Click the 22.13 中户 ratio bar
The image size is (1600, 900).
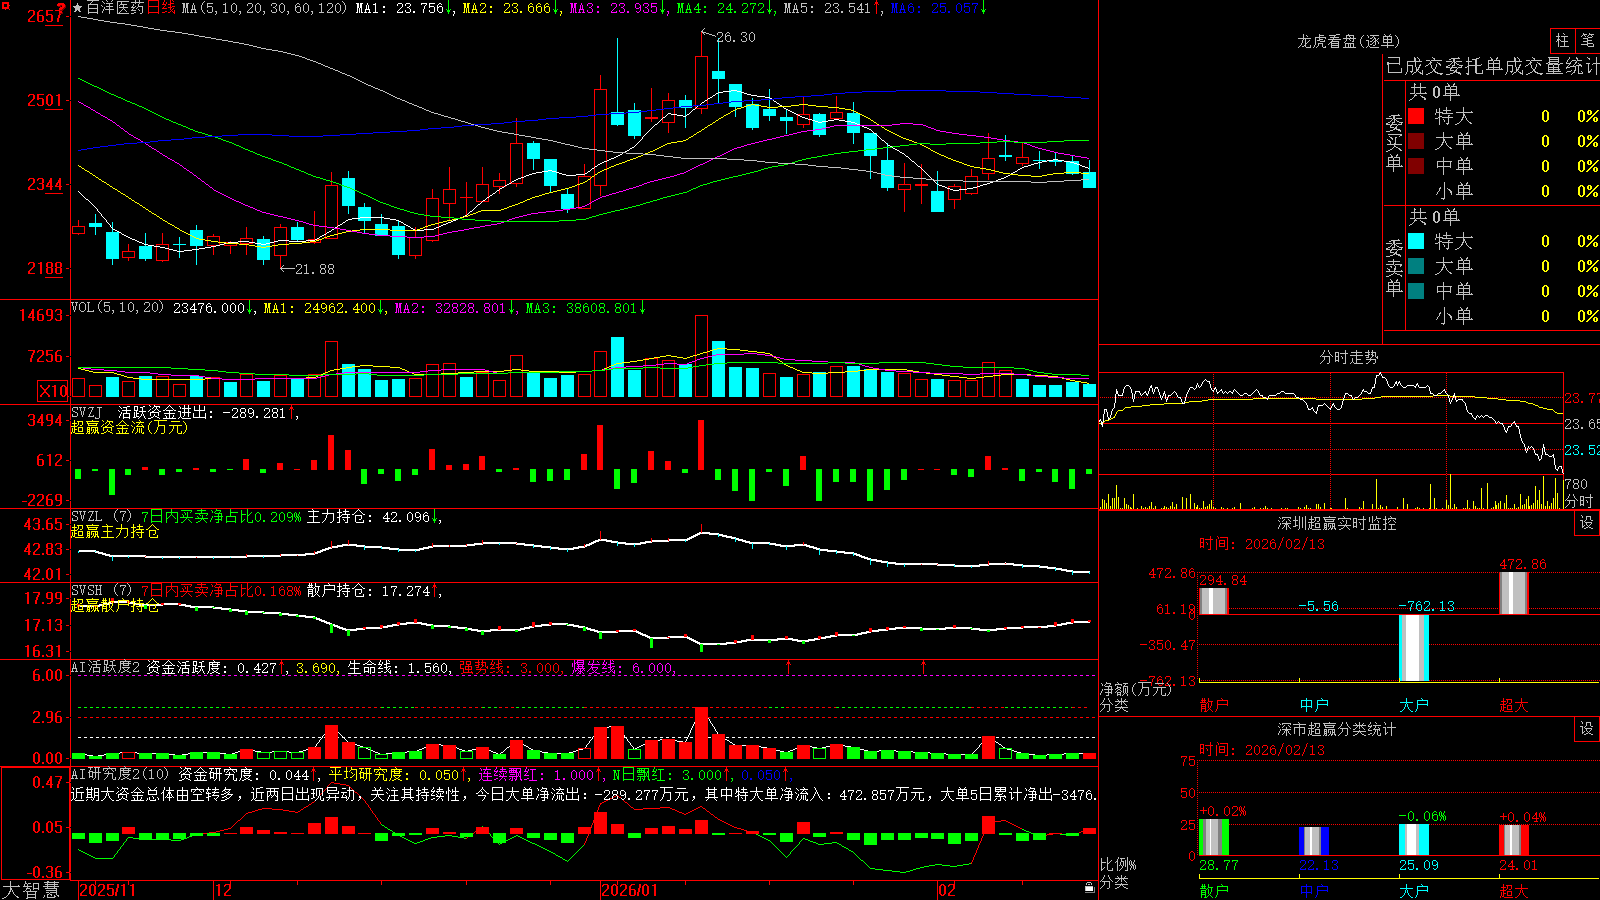point(1314,842)
